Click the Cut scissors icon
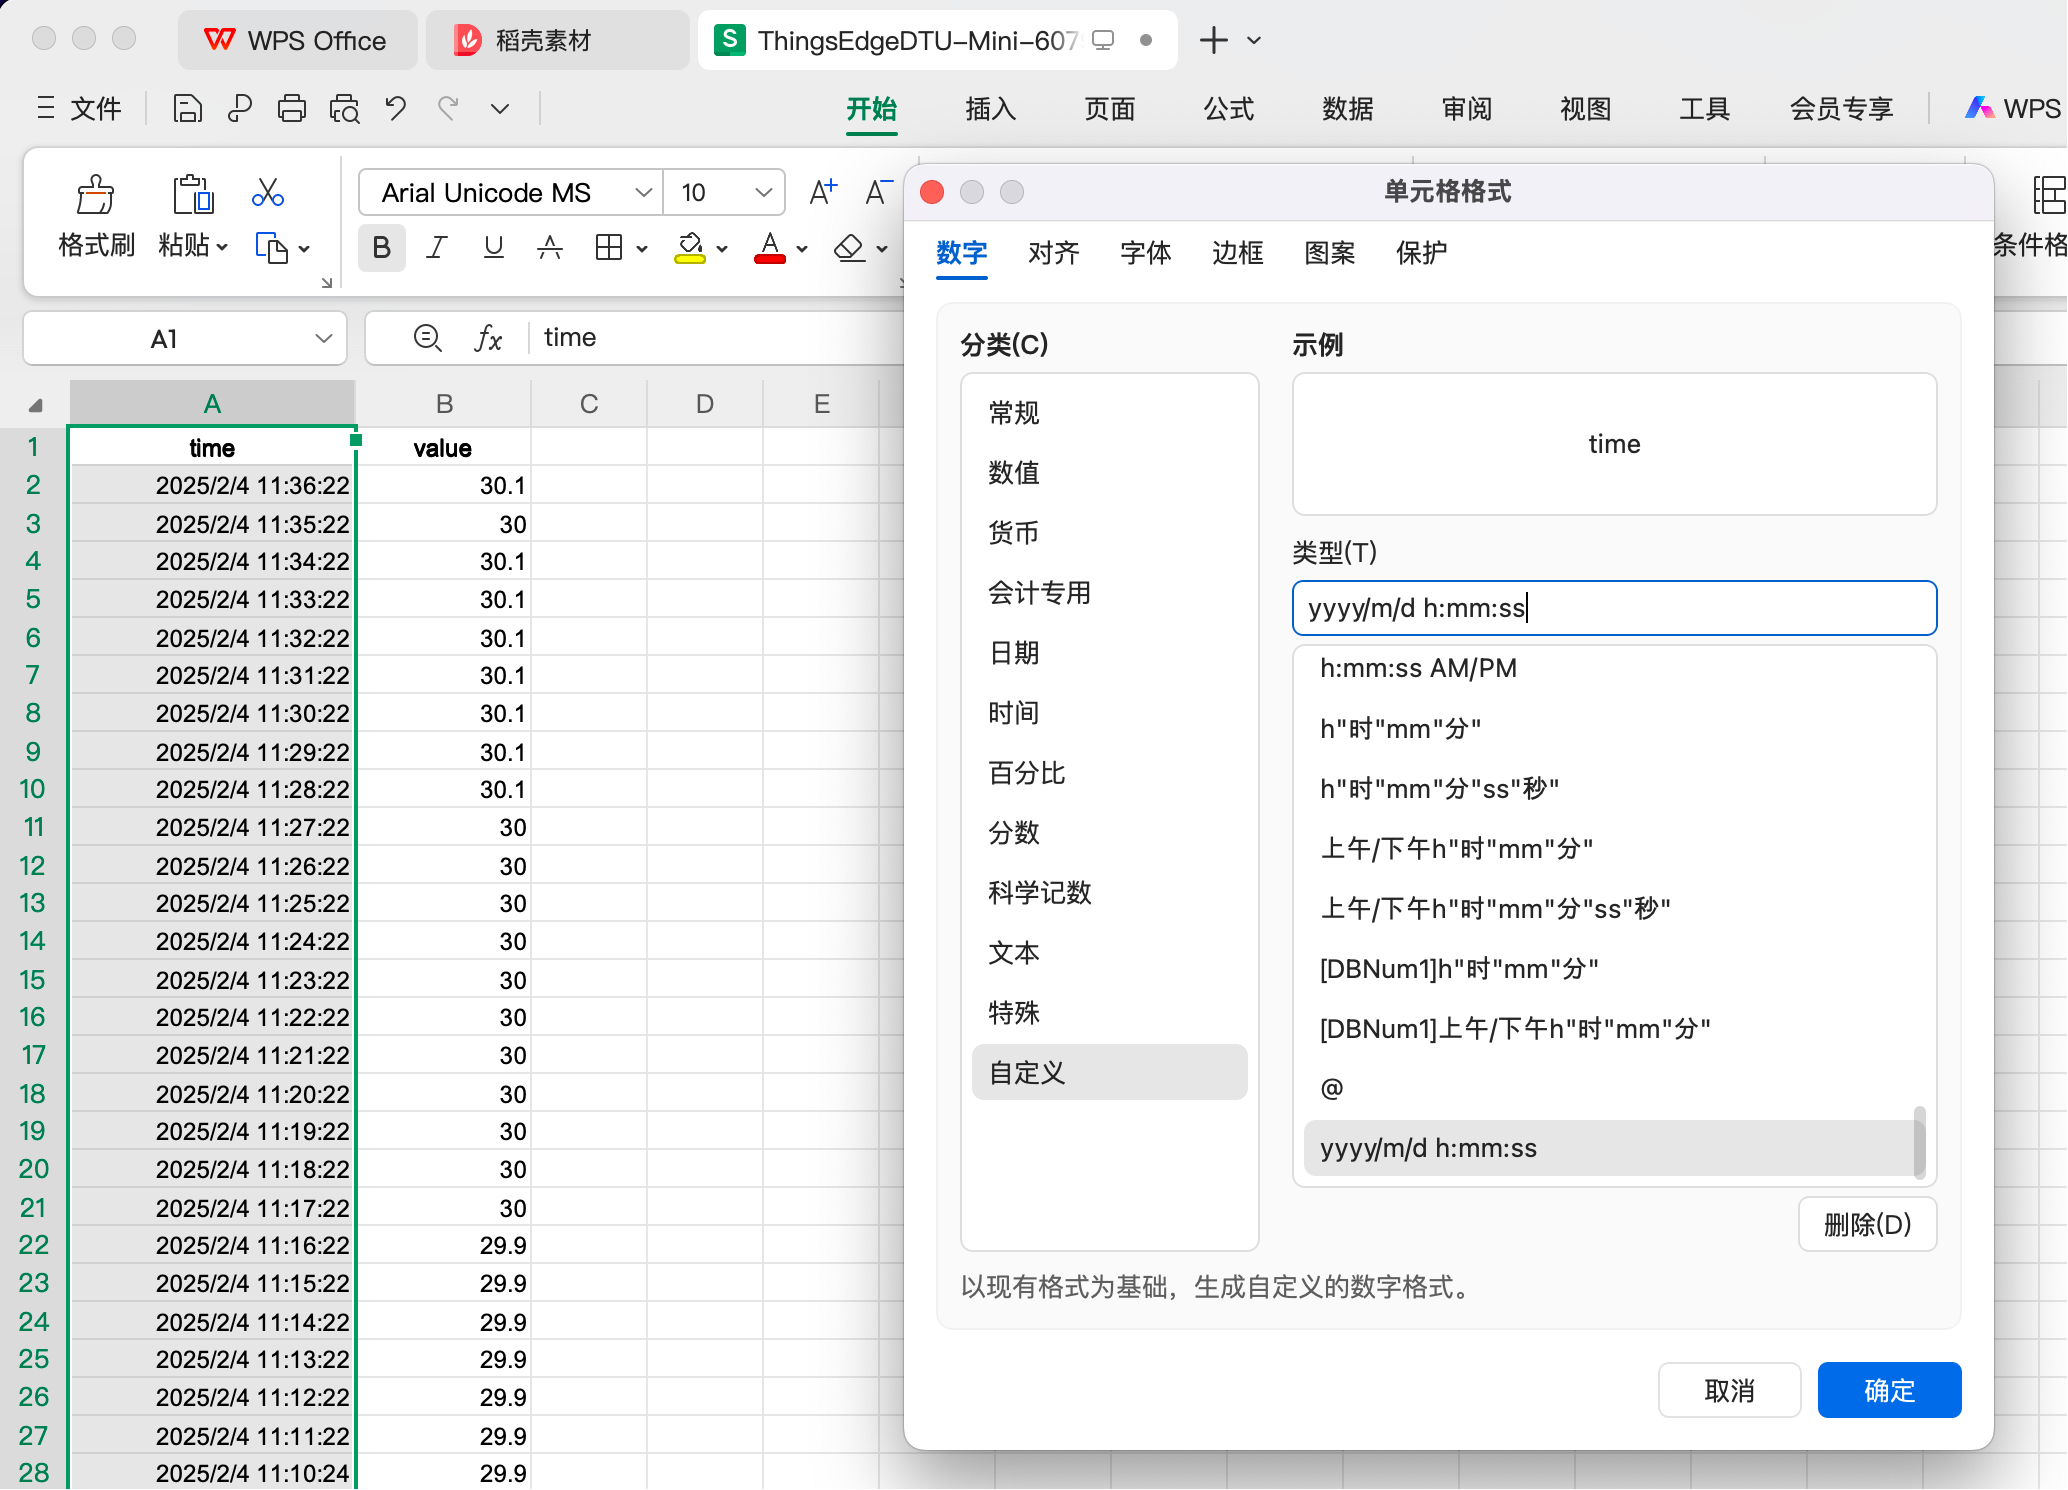Viewport: 2068px width, 1490px height. (268, 192)
